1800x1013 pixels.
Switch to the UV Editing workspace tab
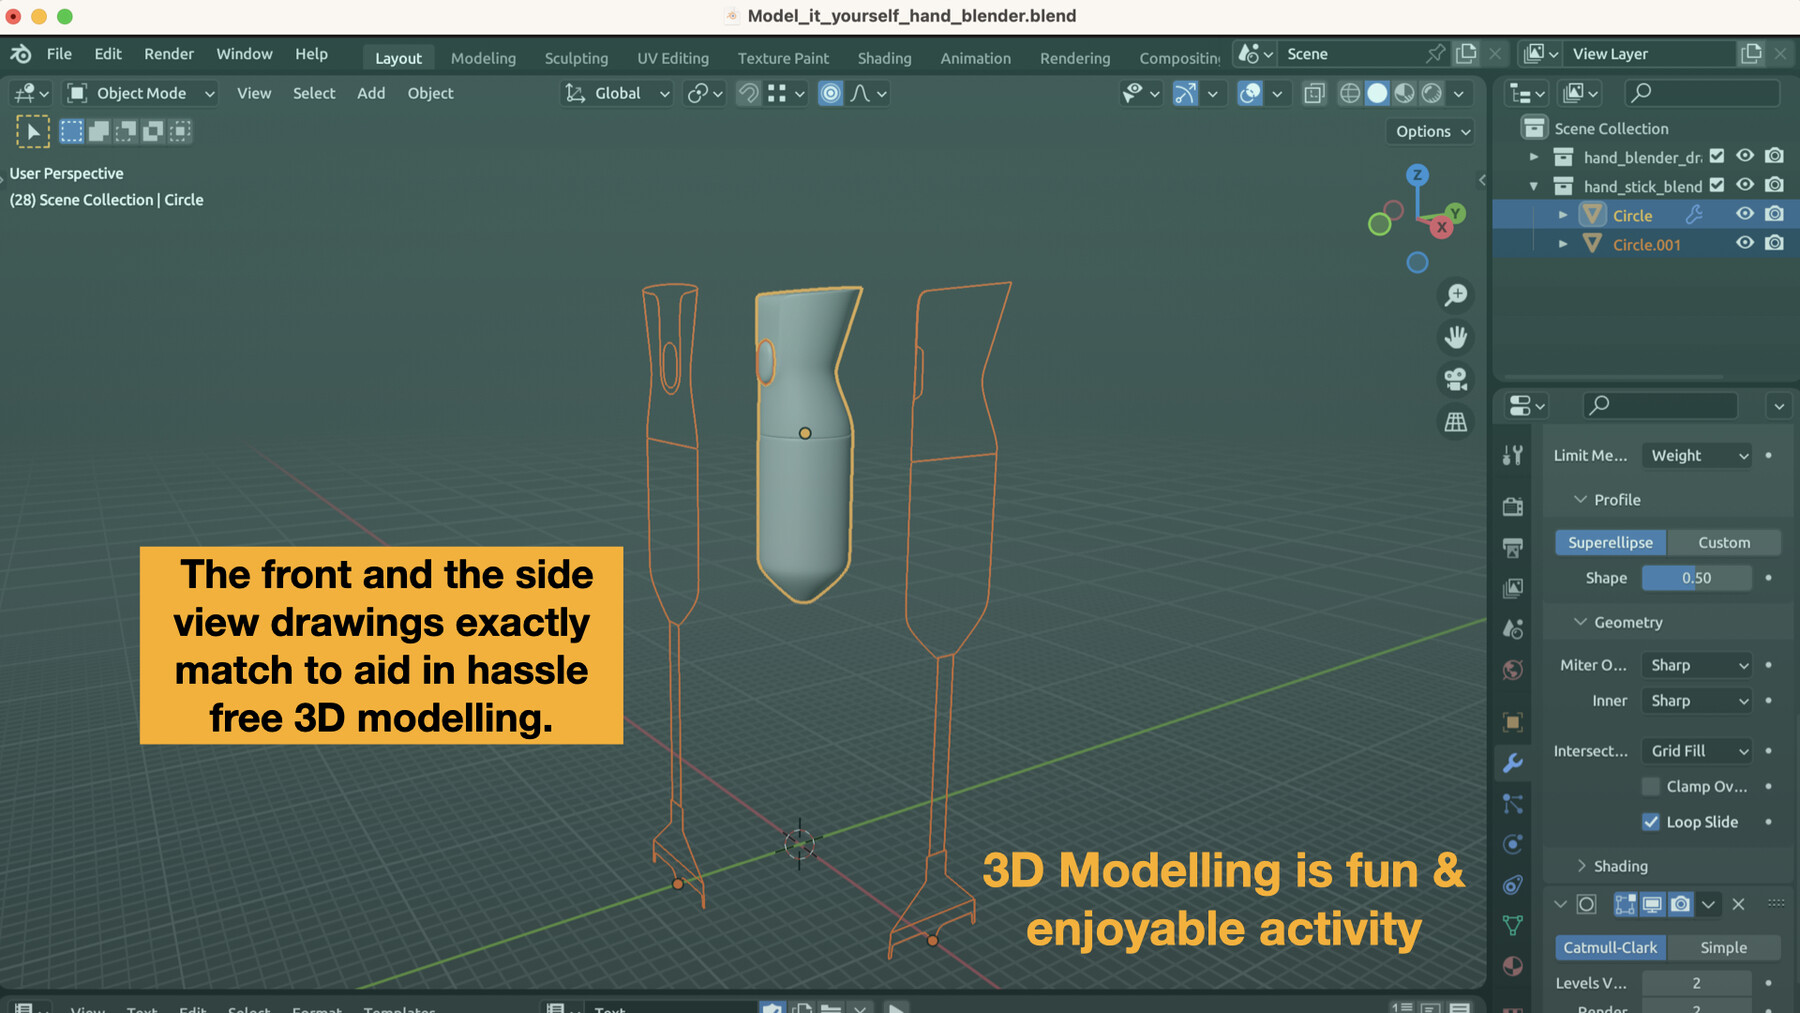pyautogui.click(x=672, y=57)
